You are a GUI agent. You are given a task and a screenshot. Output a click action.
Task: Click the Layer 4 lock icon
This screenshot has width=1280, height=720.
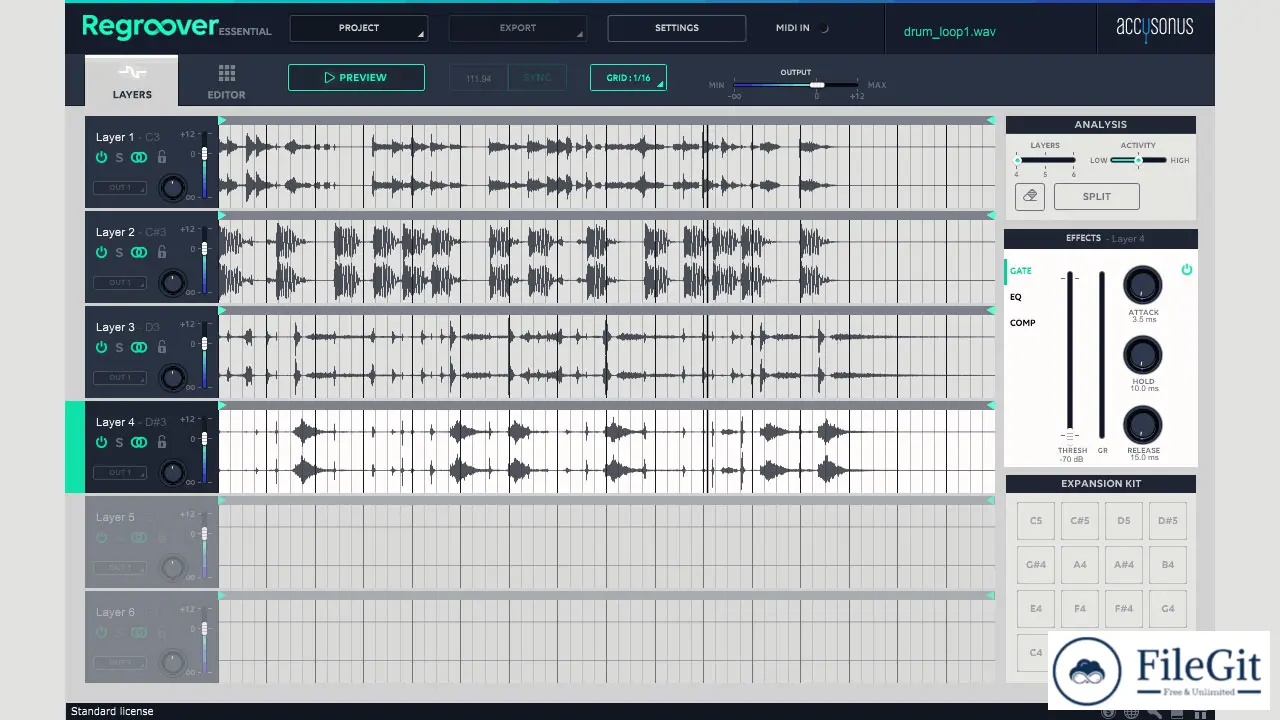click(x=162, y=442)
